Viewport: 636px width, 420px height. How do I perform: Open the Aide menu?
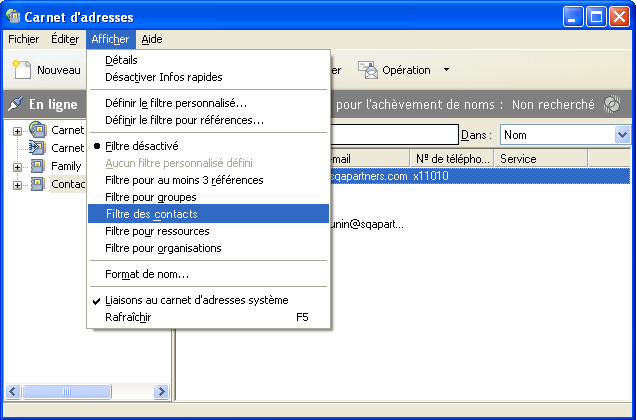(x=152, y=39)
